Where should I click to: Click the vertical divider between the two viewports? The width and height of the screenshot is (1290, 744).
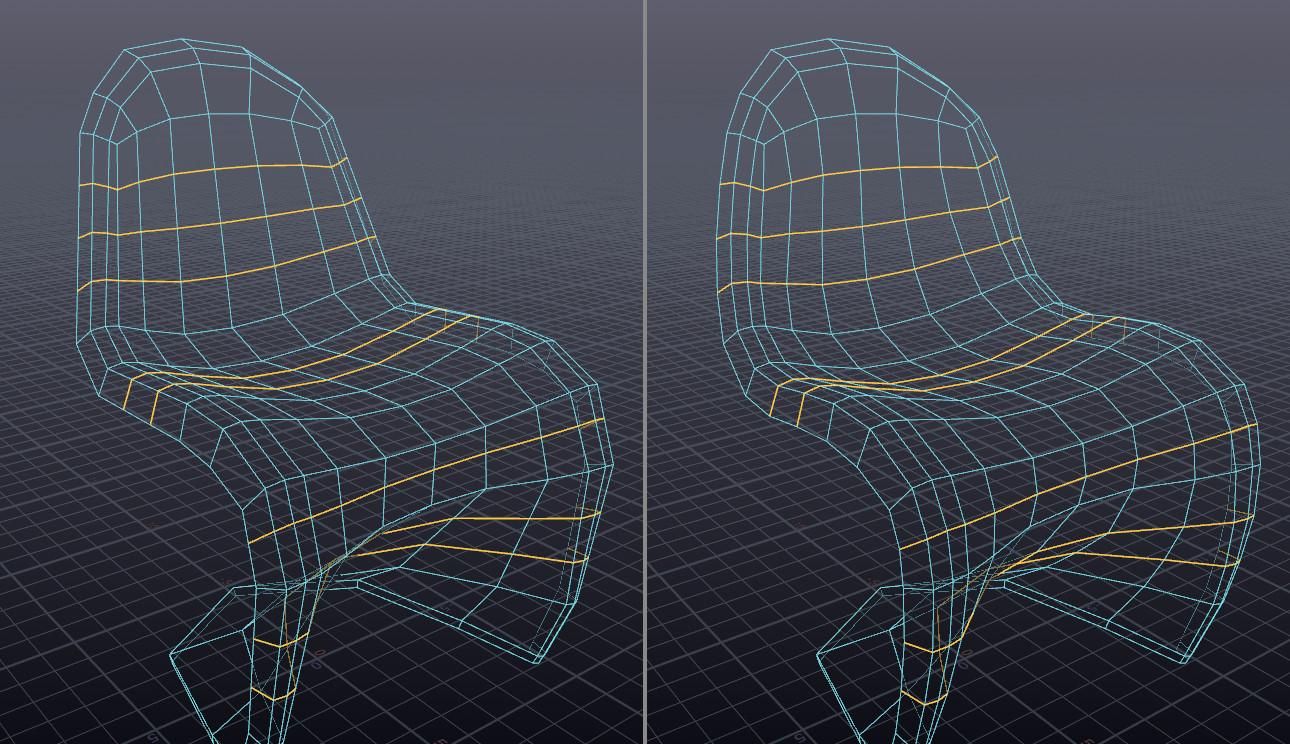[645, 372]
